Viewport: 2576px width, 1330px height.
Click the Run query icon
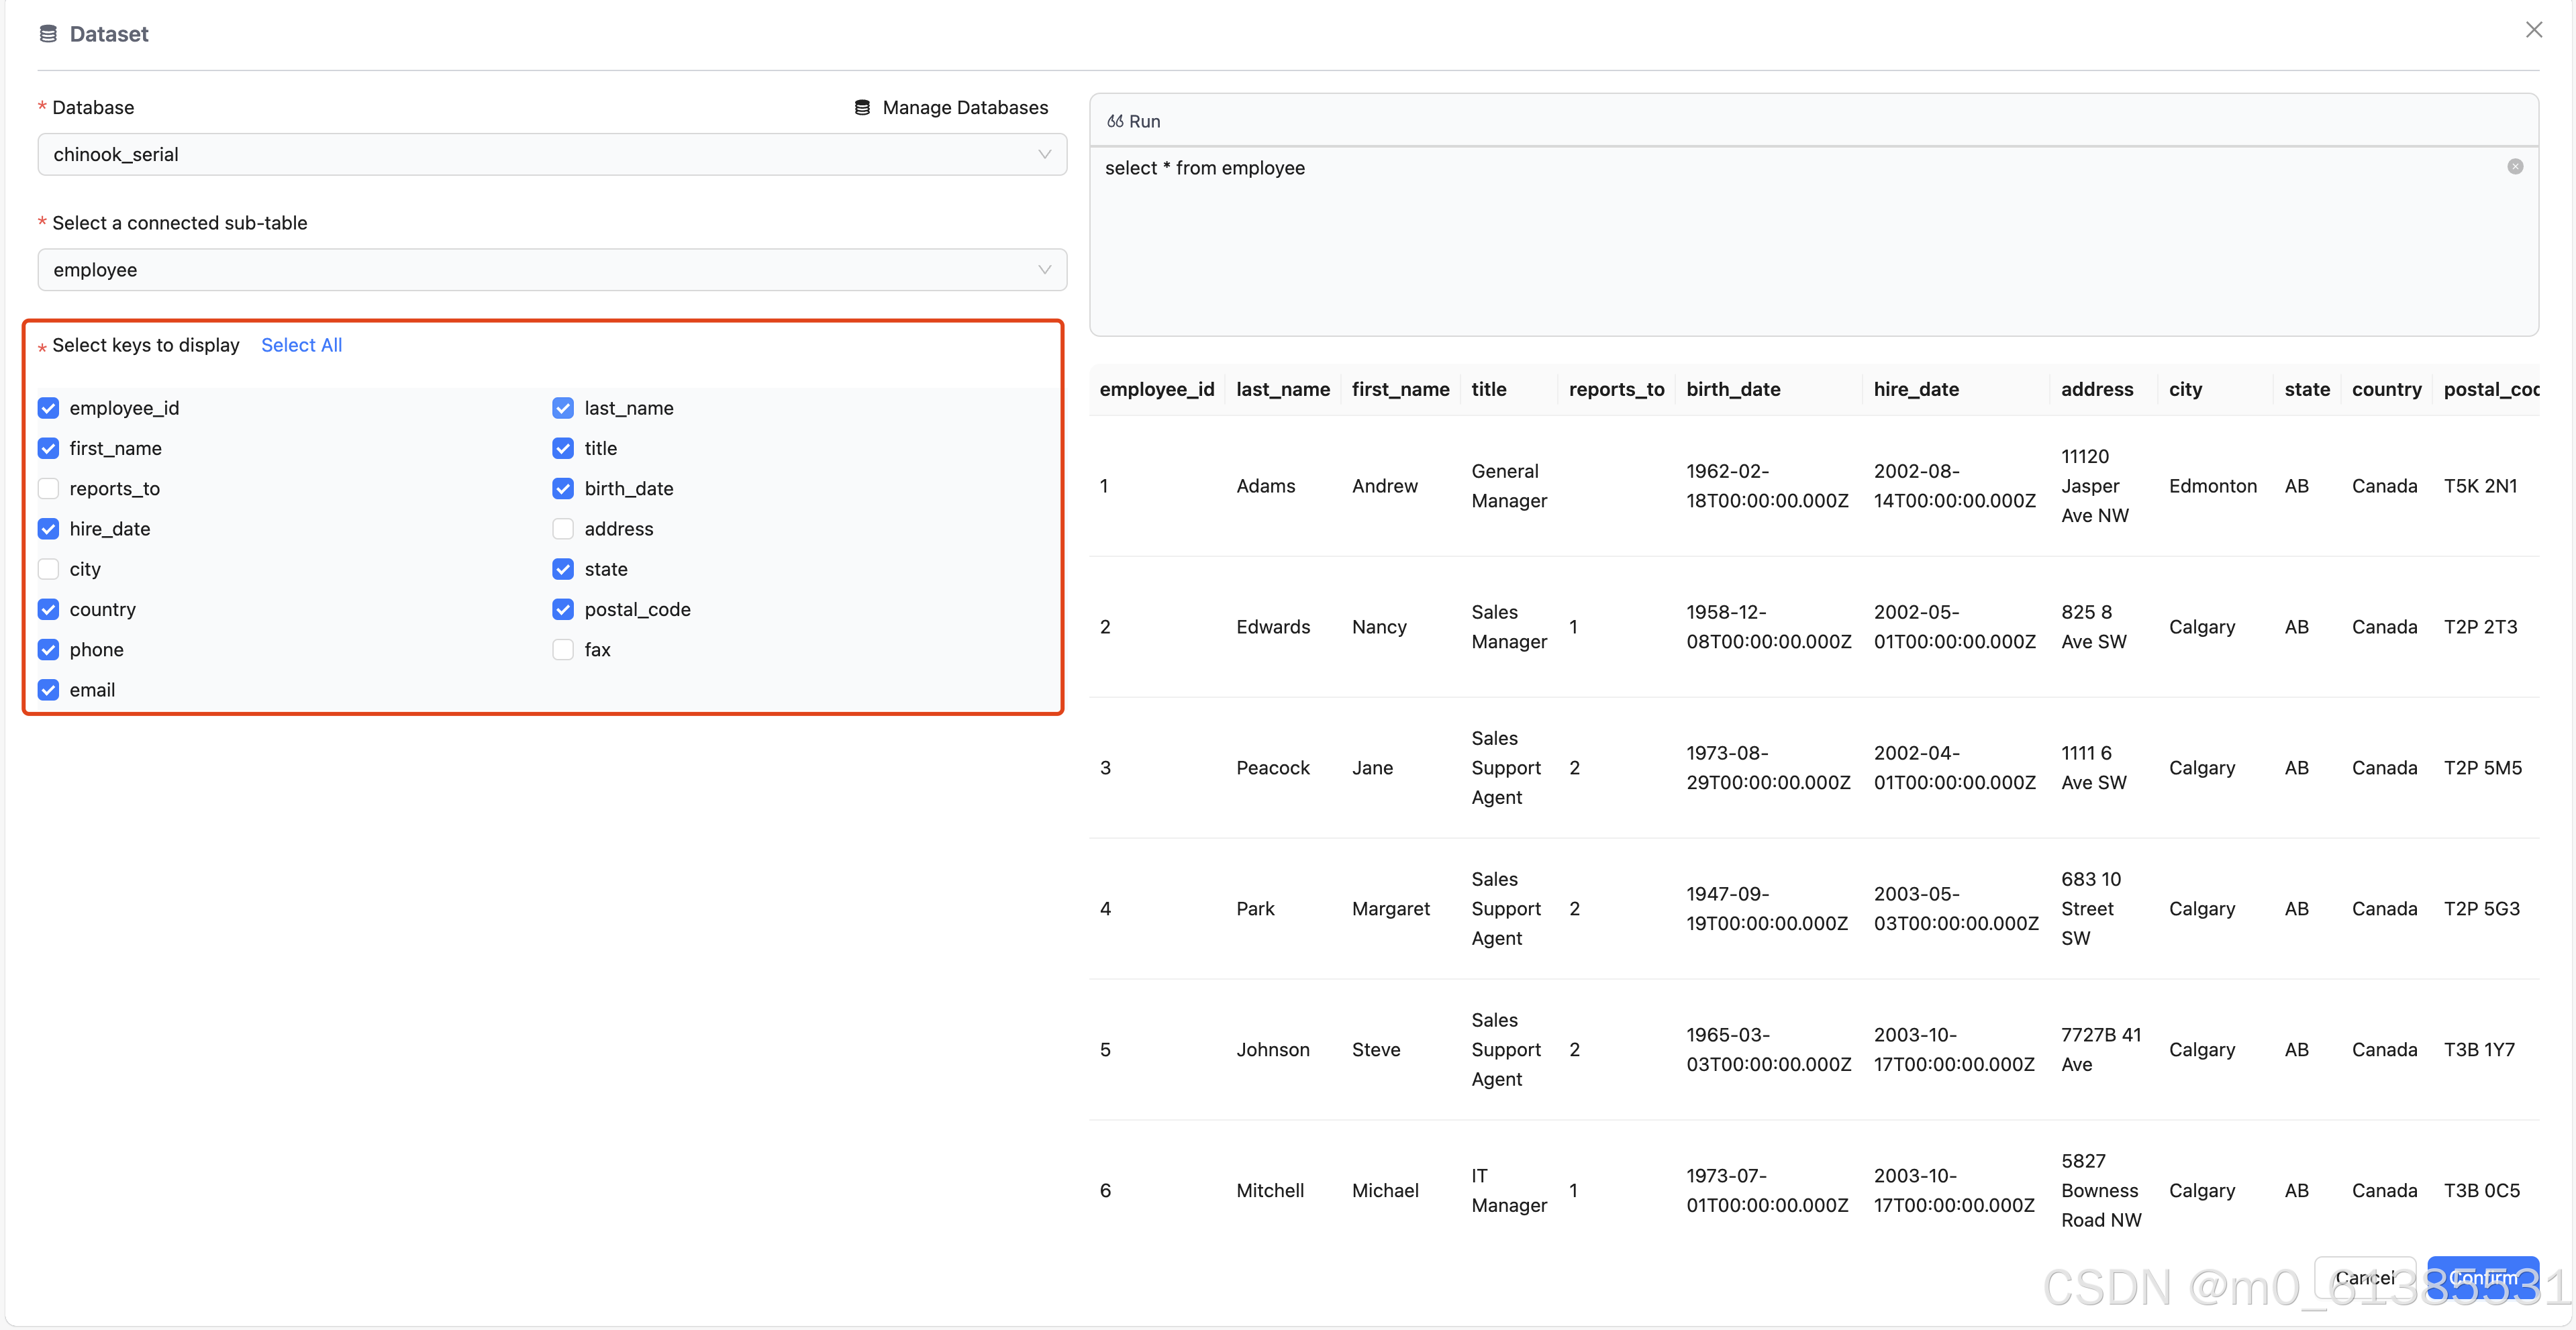(x=1115, y=121)
